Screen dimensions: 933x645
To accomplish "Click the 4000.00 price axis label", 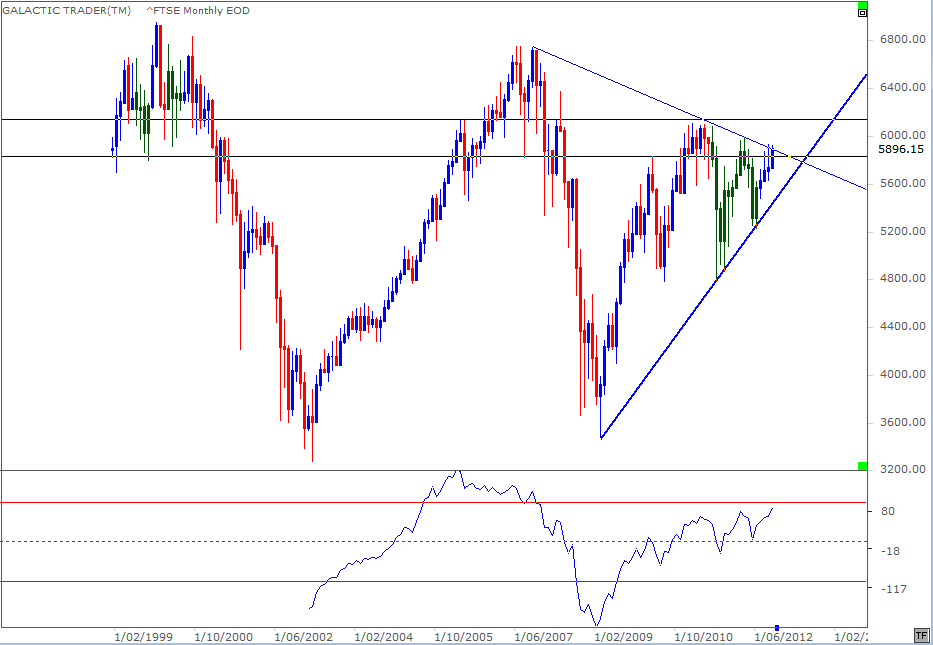I will point(904,374).
